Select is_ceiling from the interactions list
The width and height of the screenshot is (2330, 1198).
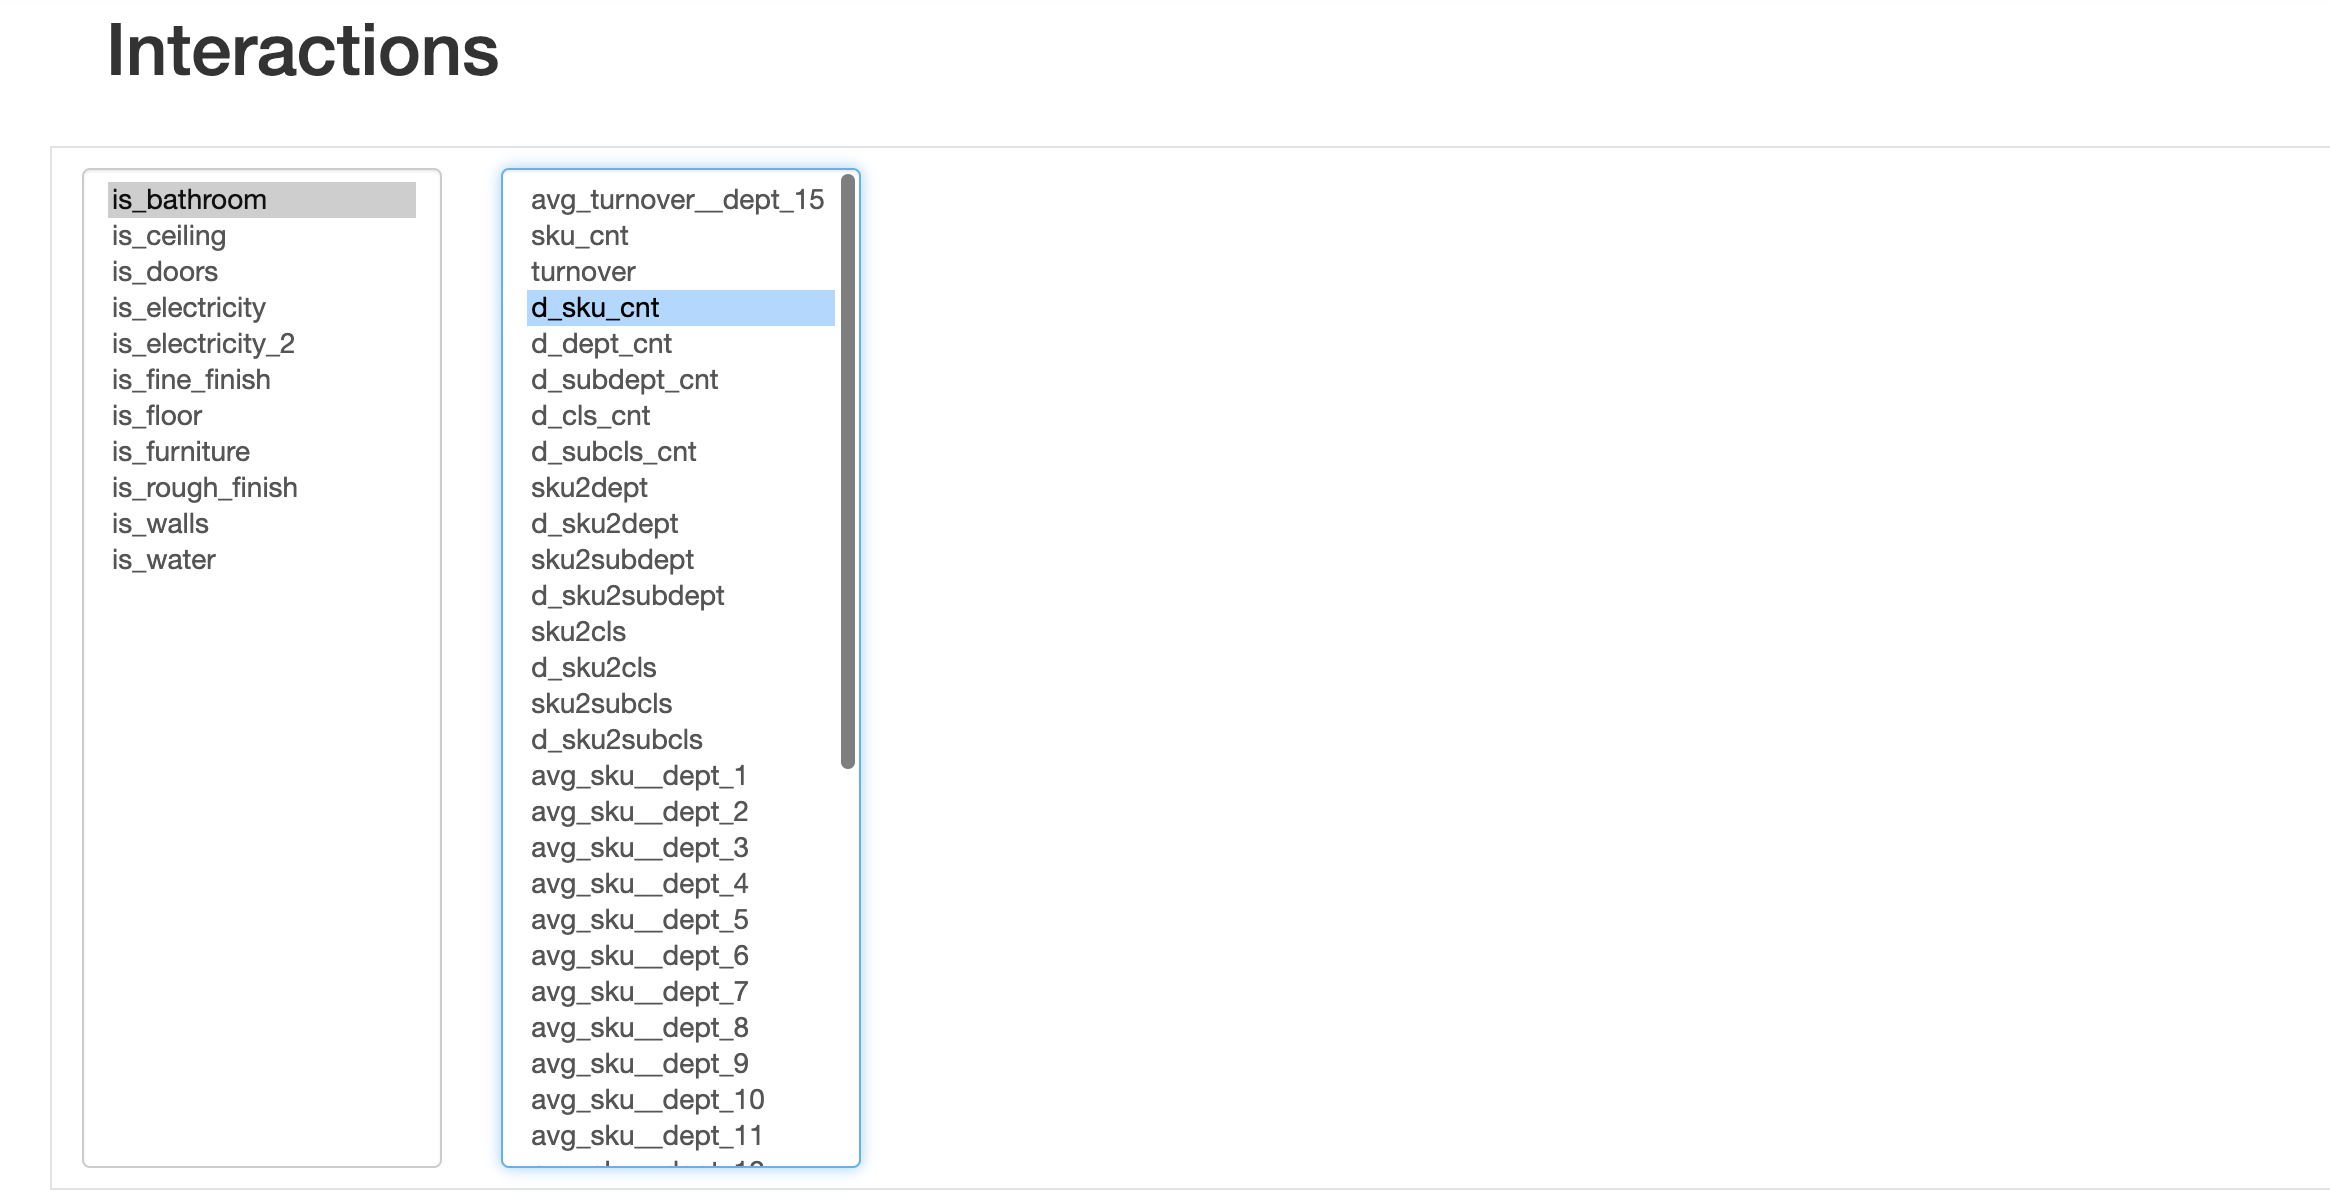168,235
